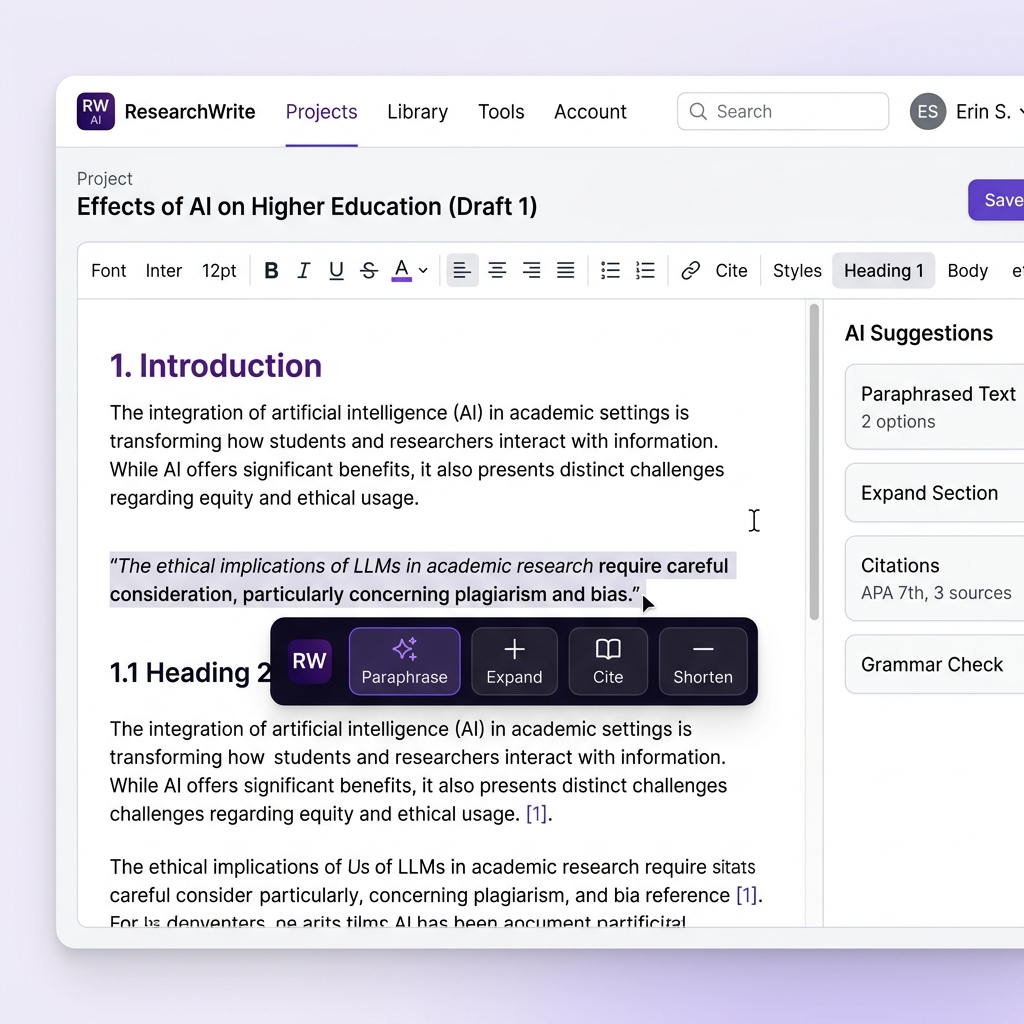Open citation [1] after ethical usage
Viewport: 1024px width, 1024px height.
click(536, 814)
